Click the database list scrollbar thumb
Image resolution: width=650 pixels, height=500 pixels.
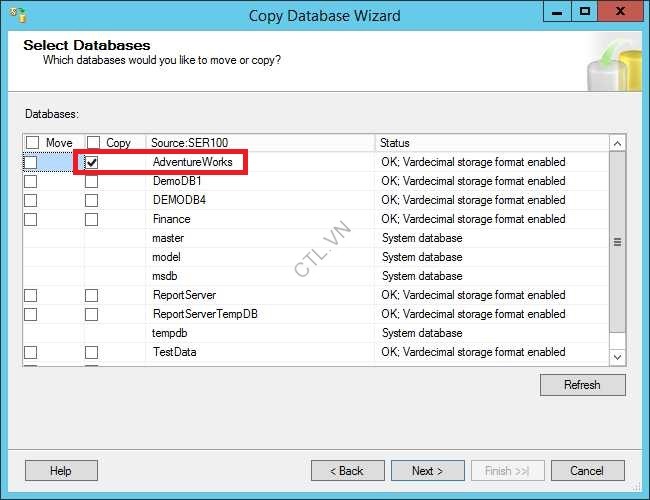pyautogui.click(x=617, y=243)
